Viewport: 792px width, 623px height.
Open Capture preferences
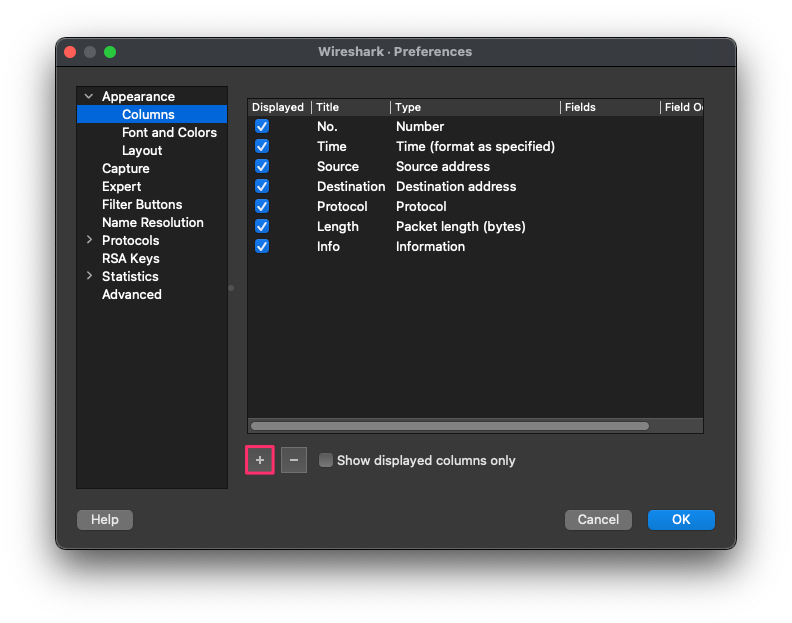[126, 168]
